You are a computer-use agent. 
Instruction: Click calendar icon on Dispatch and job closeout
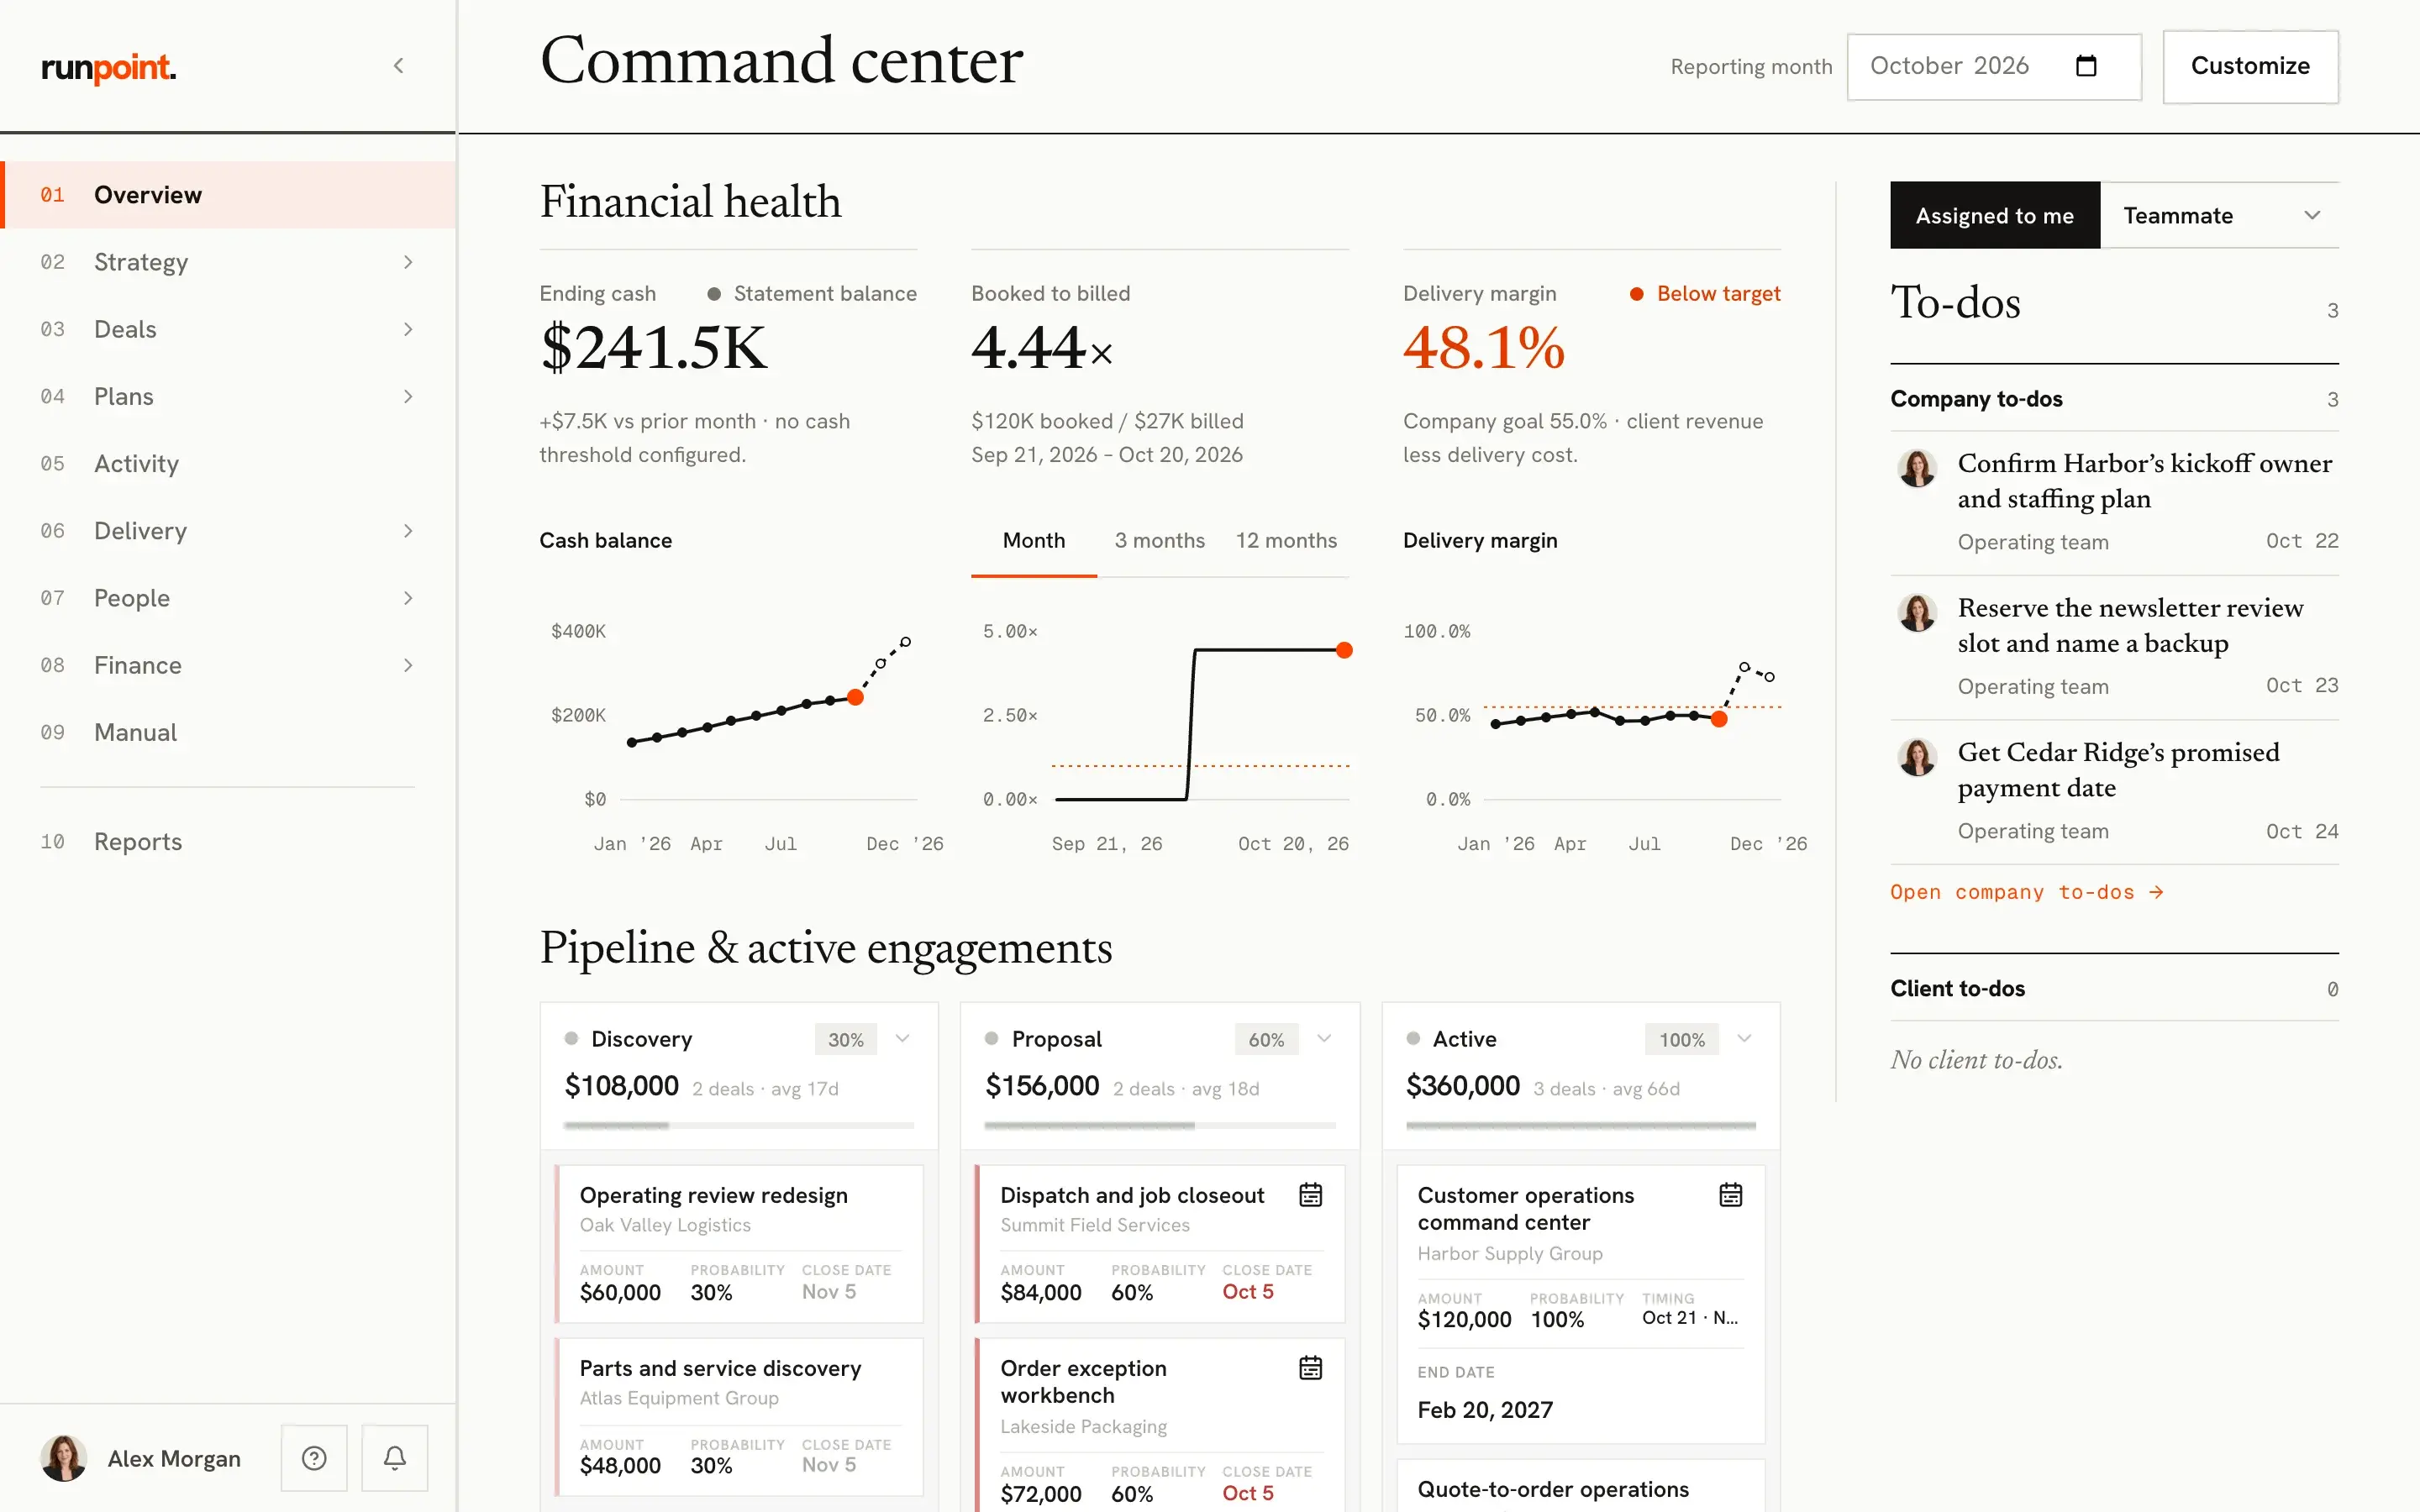pos(1310,1195)
